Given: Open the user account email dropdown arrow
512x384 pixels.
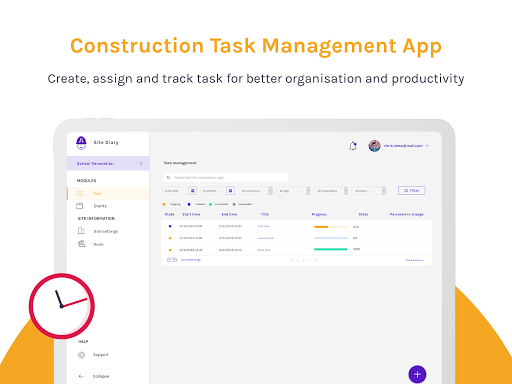Looking at the screenshot, I should [427, 146].
